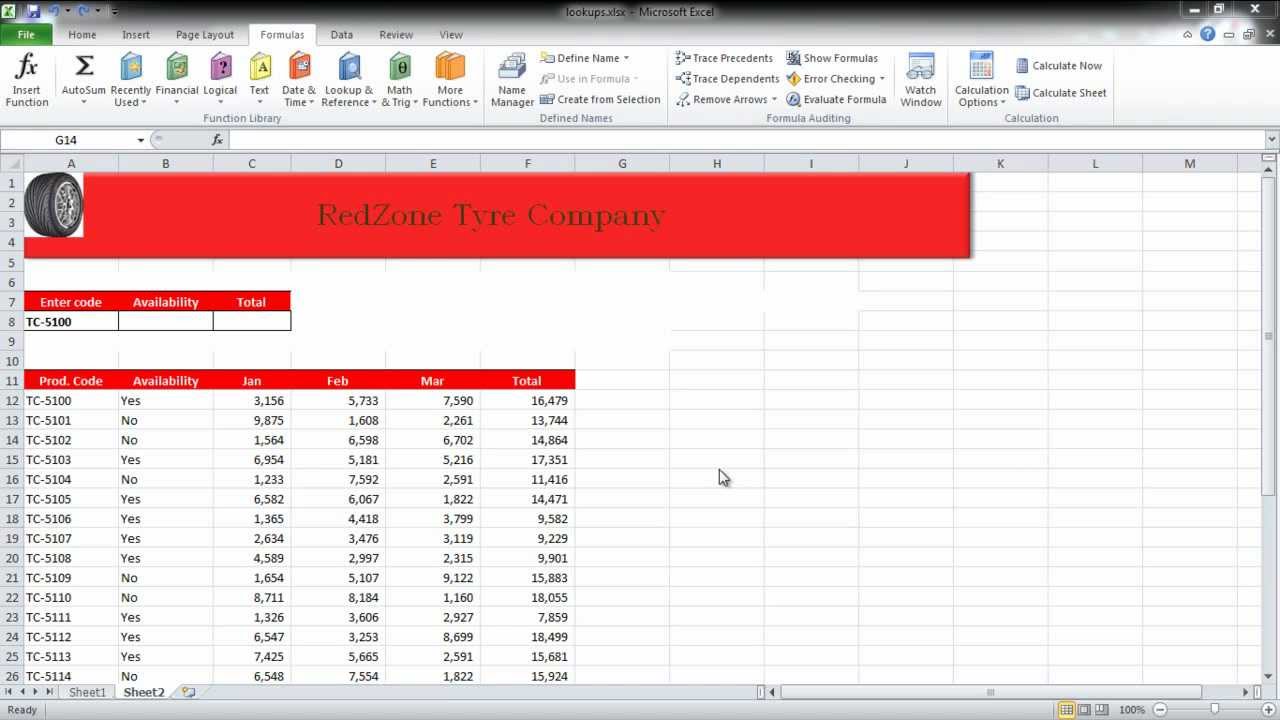This screenshot has height=720, width=1280.
Task: Select the Availability input cell B8
Action: [166, 322]
